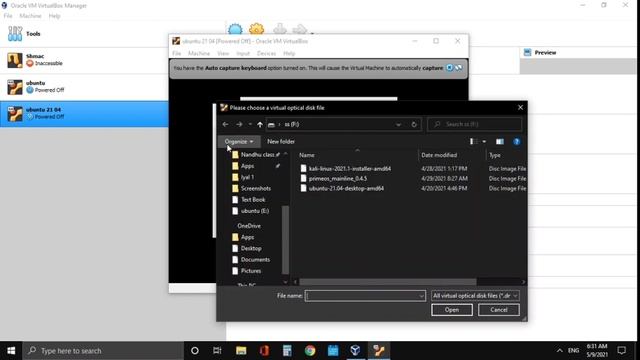Click the Open button
Viewport: 640px width, 360px height.
click(452, 310)
